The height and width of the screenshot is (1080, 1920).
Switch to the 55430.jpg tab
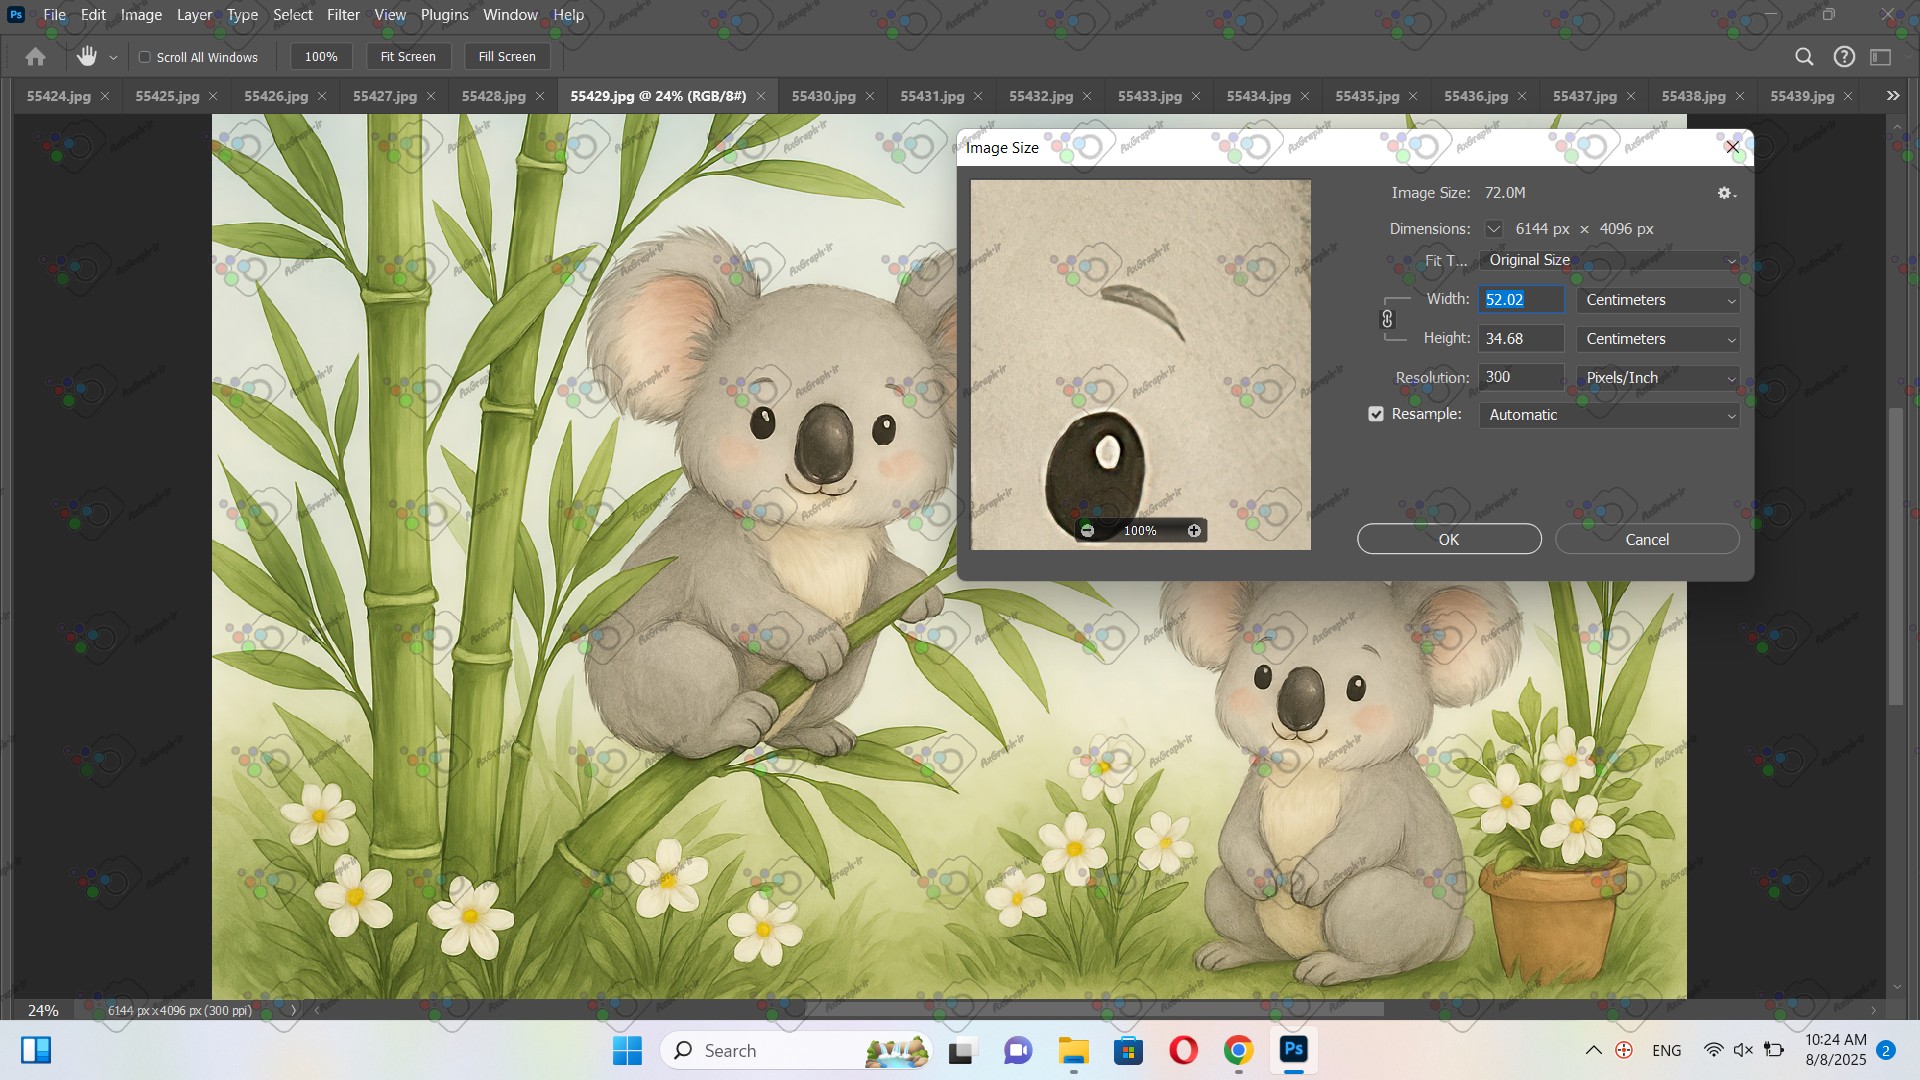click(823, 96)
